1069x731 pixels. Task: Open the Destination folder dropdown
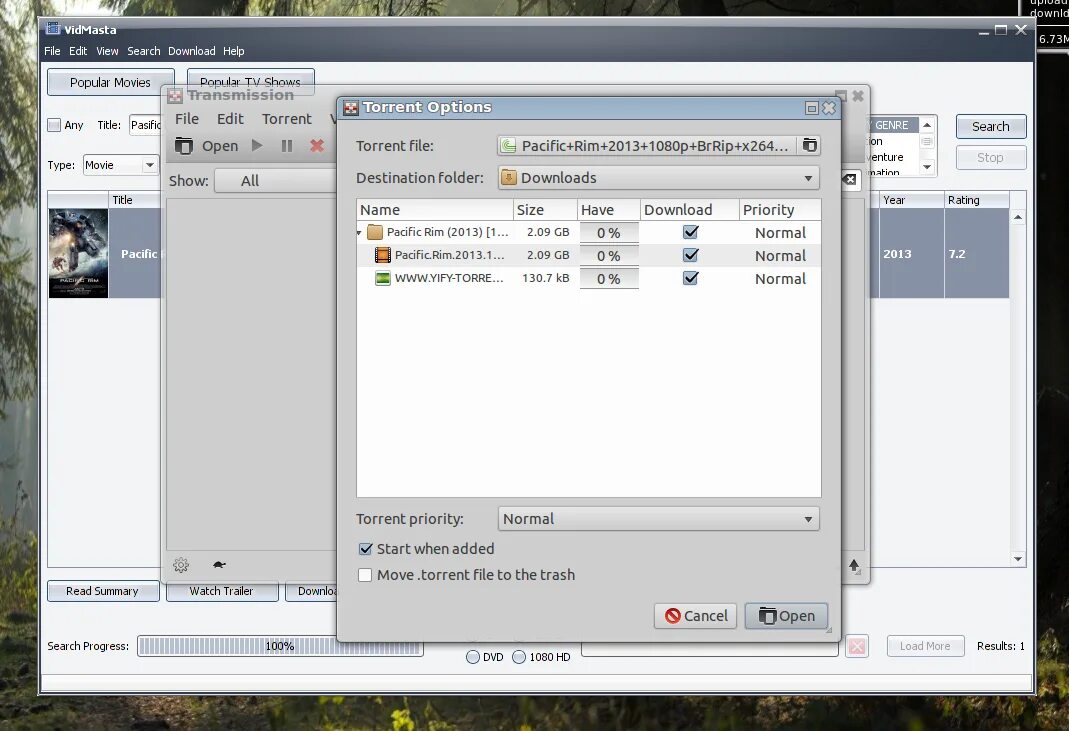point(659,178)
